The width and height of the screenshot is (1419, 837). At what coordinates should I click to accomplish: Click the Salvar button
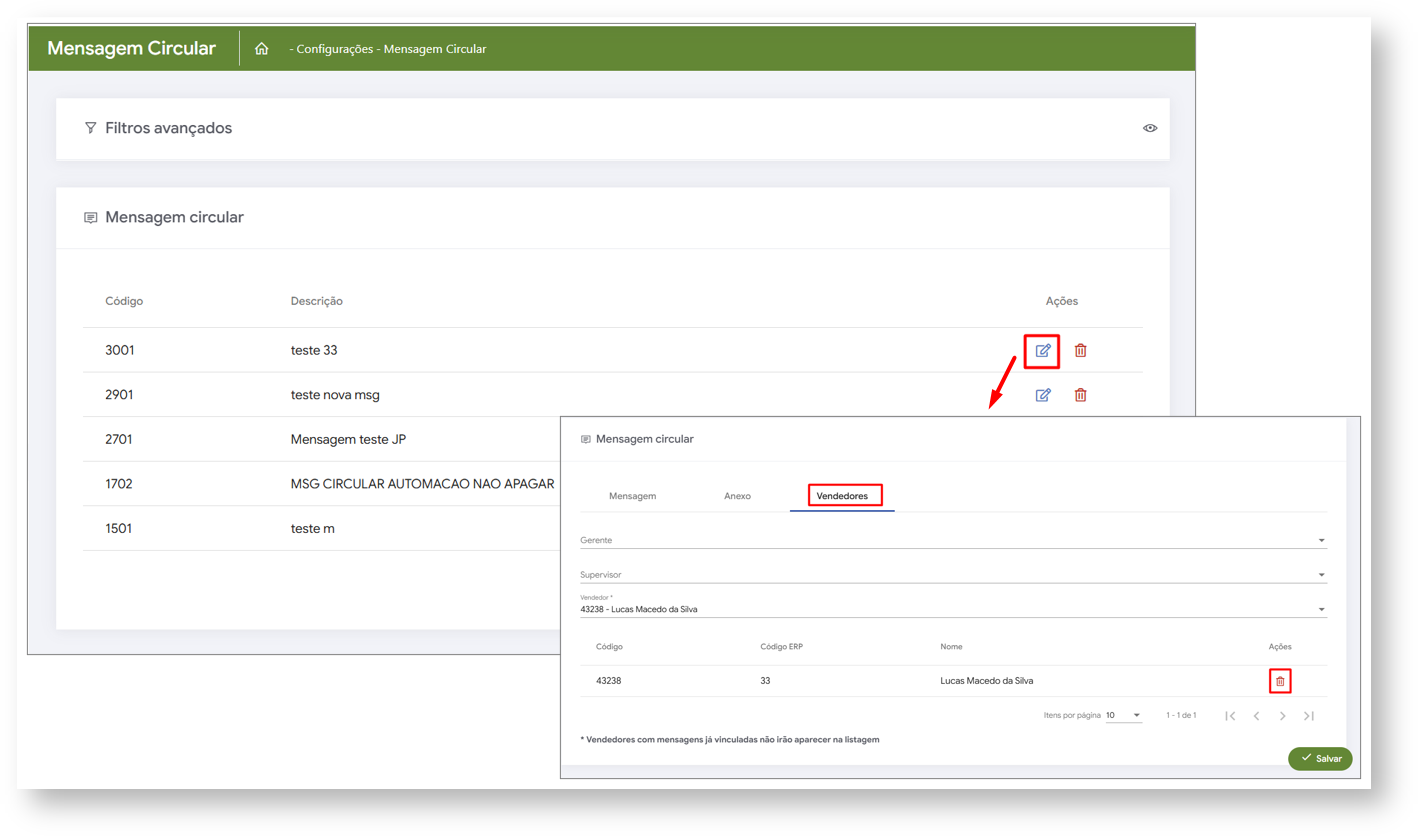tap(1320, 759)
